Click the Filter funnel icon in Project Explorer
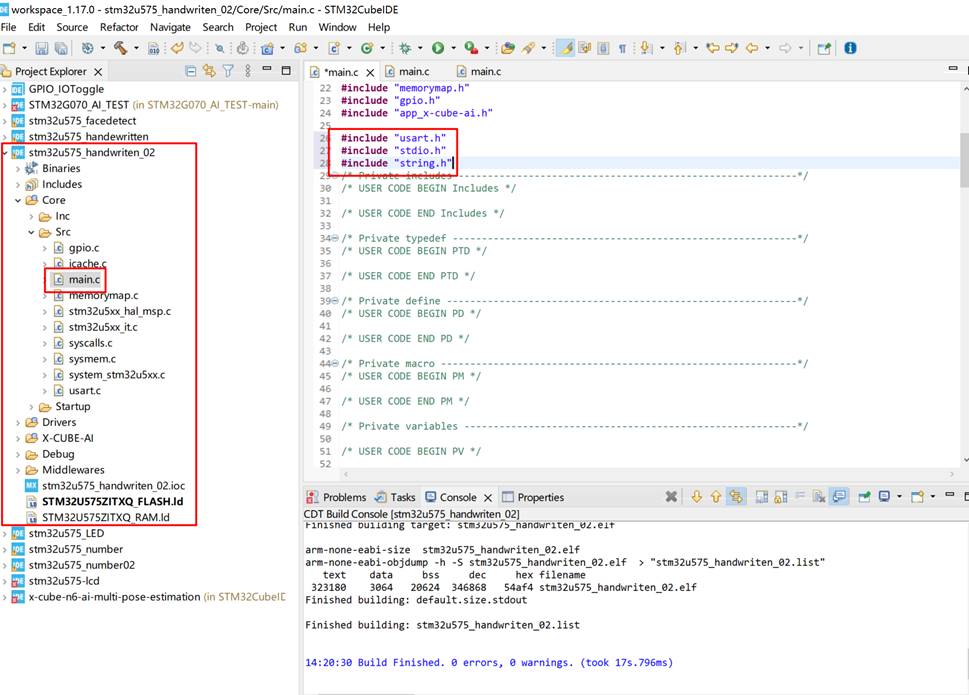 coord(228,71)
